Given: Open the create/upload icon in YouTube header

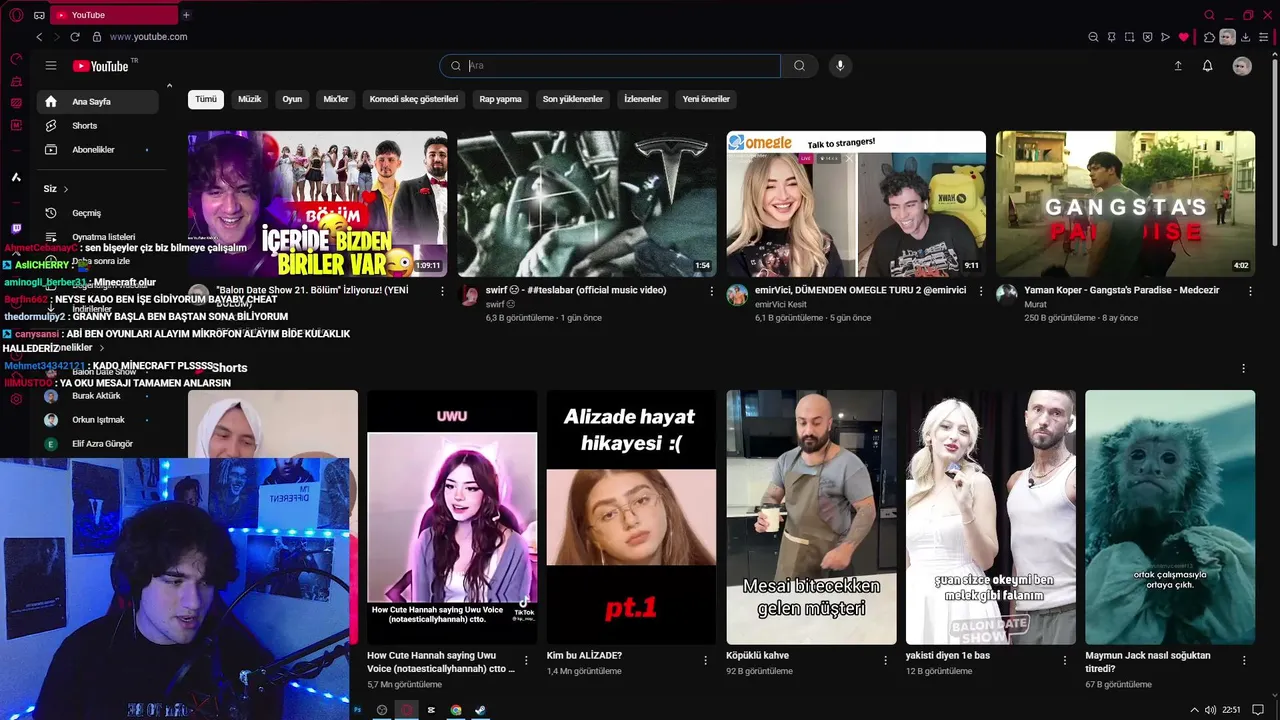Looking at the screenshot, I should point(1178,66).
